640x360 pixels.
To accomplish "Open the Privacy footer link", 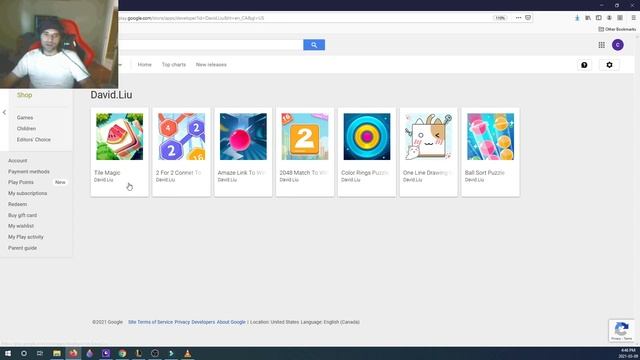I will tap(182, 322).
